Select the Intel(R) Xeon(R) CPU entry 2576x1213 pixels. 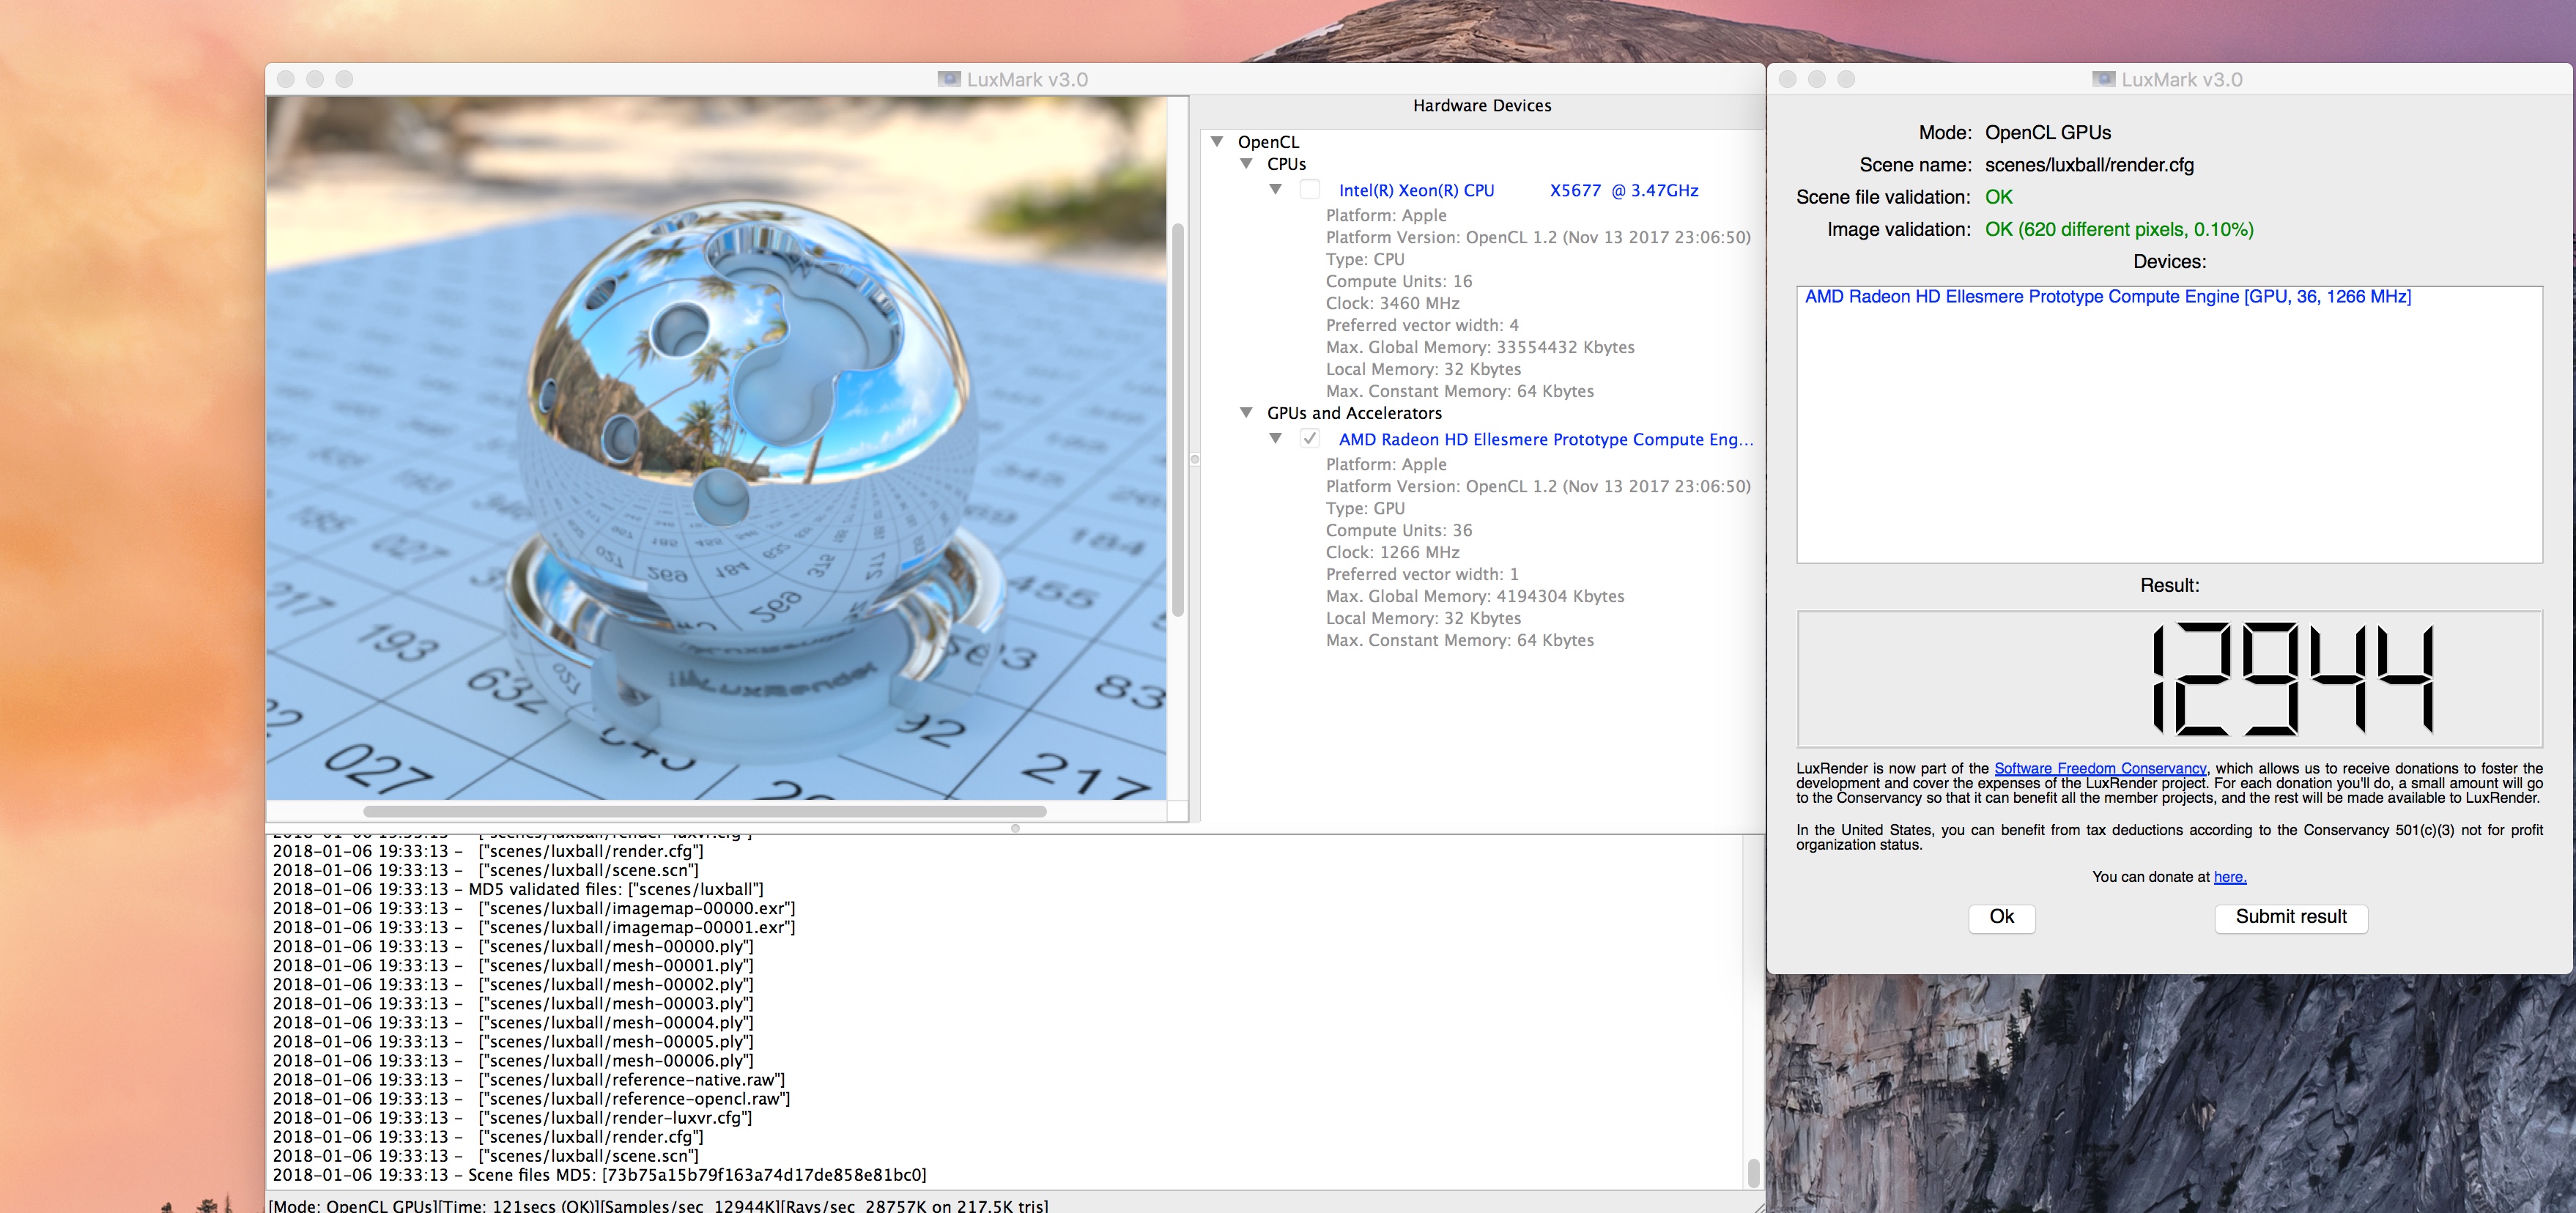pos(1518,190)
